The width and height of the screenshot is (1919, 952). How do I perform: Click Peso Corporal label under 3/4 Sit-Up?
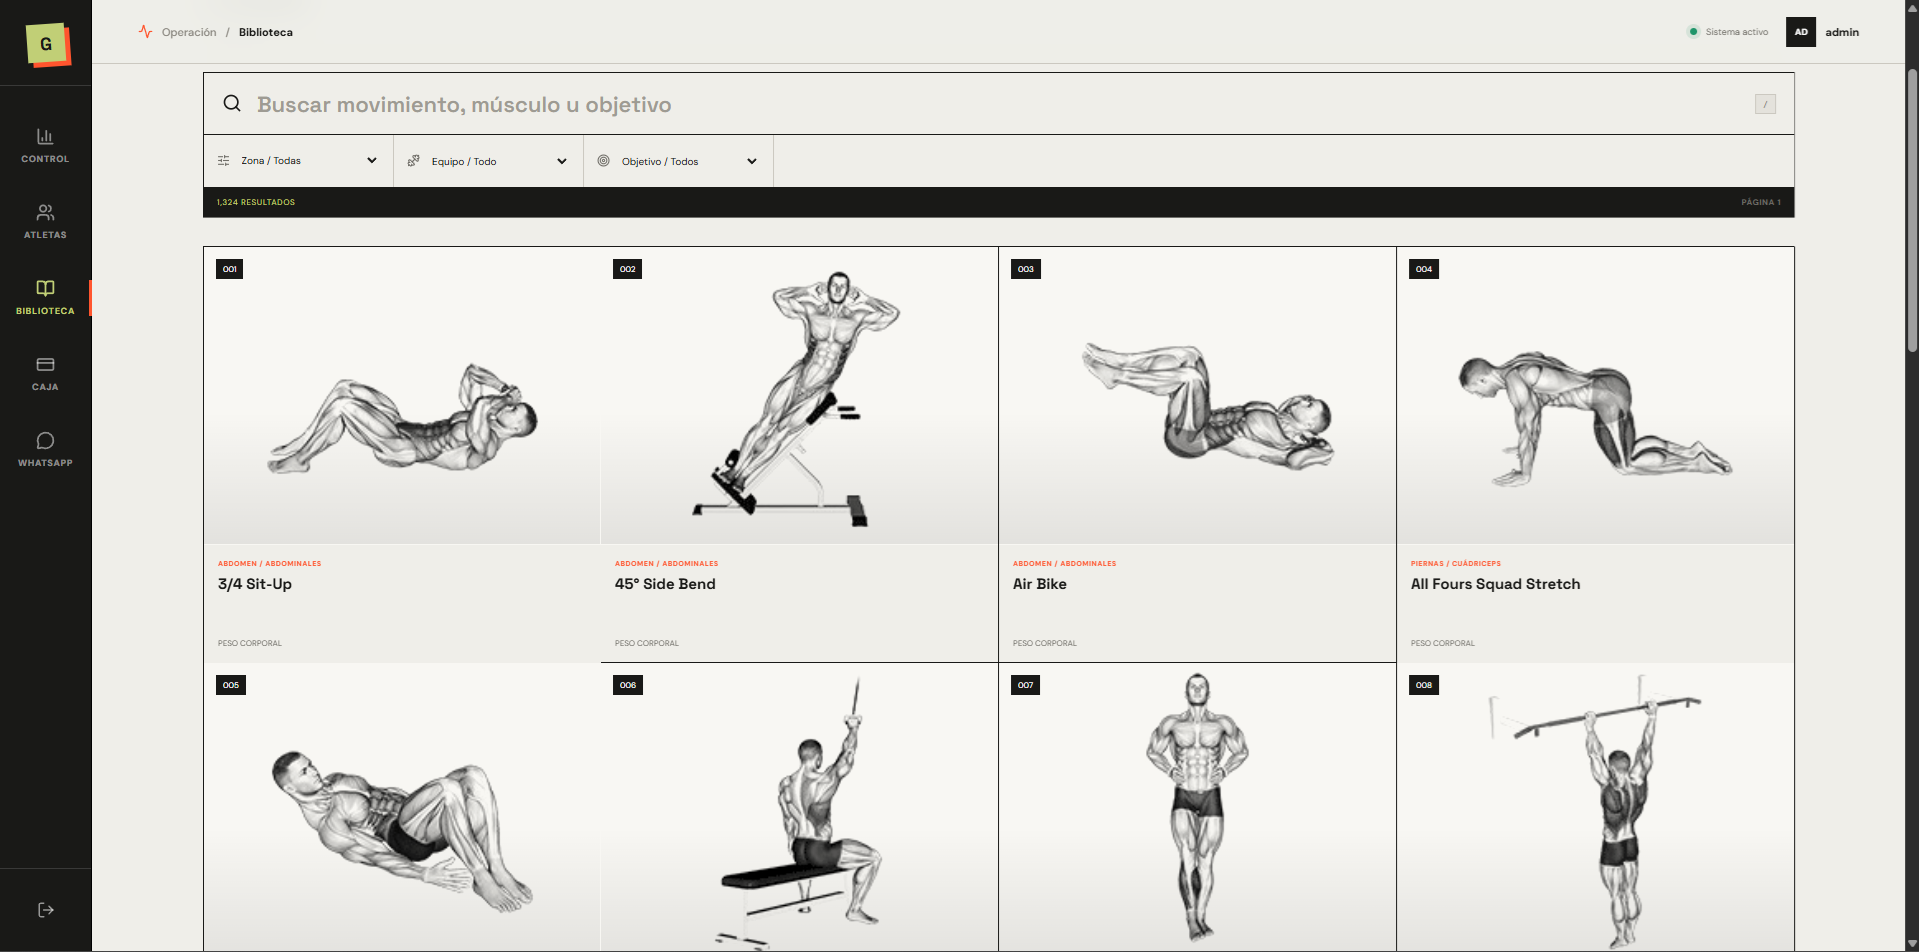(x=250, y=643)
